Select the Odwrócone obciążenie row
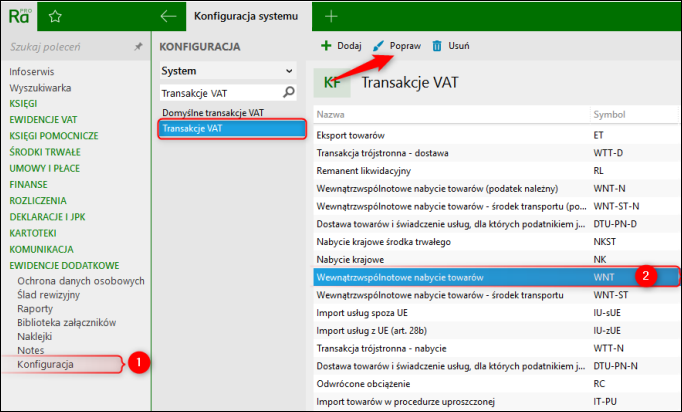The image size is (682, 412). click(495, 384)
